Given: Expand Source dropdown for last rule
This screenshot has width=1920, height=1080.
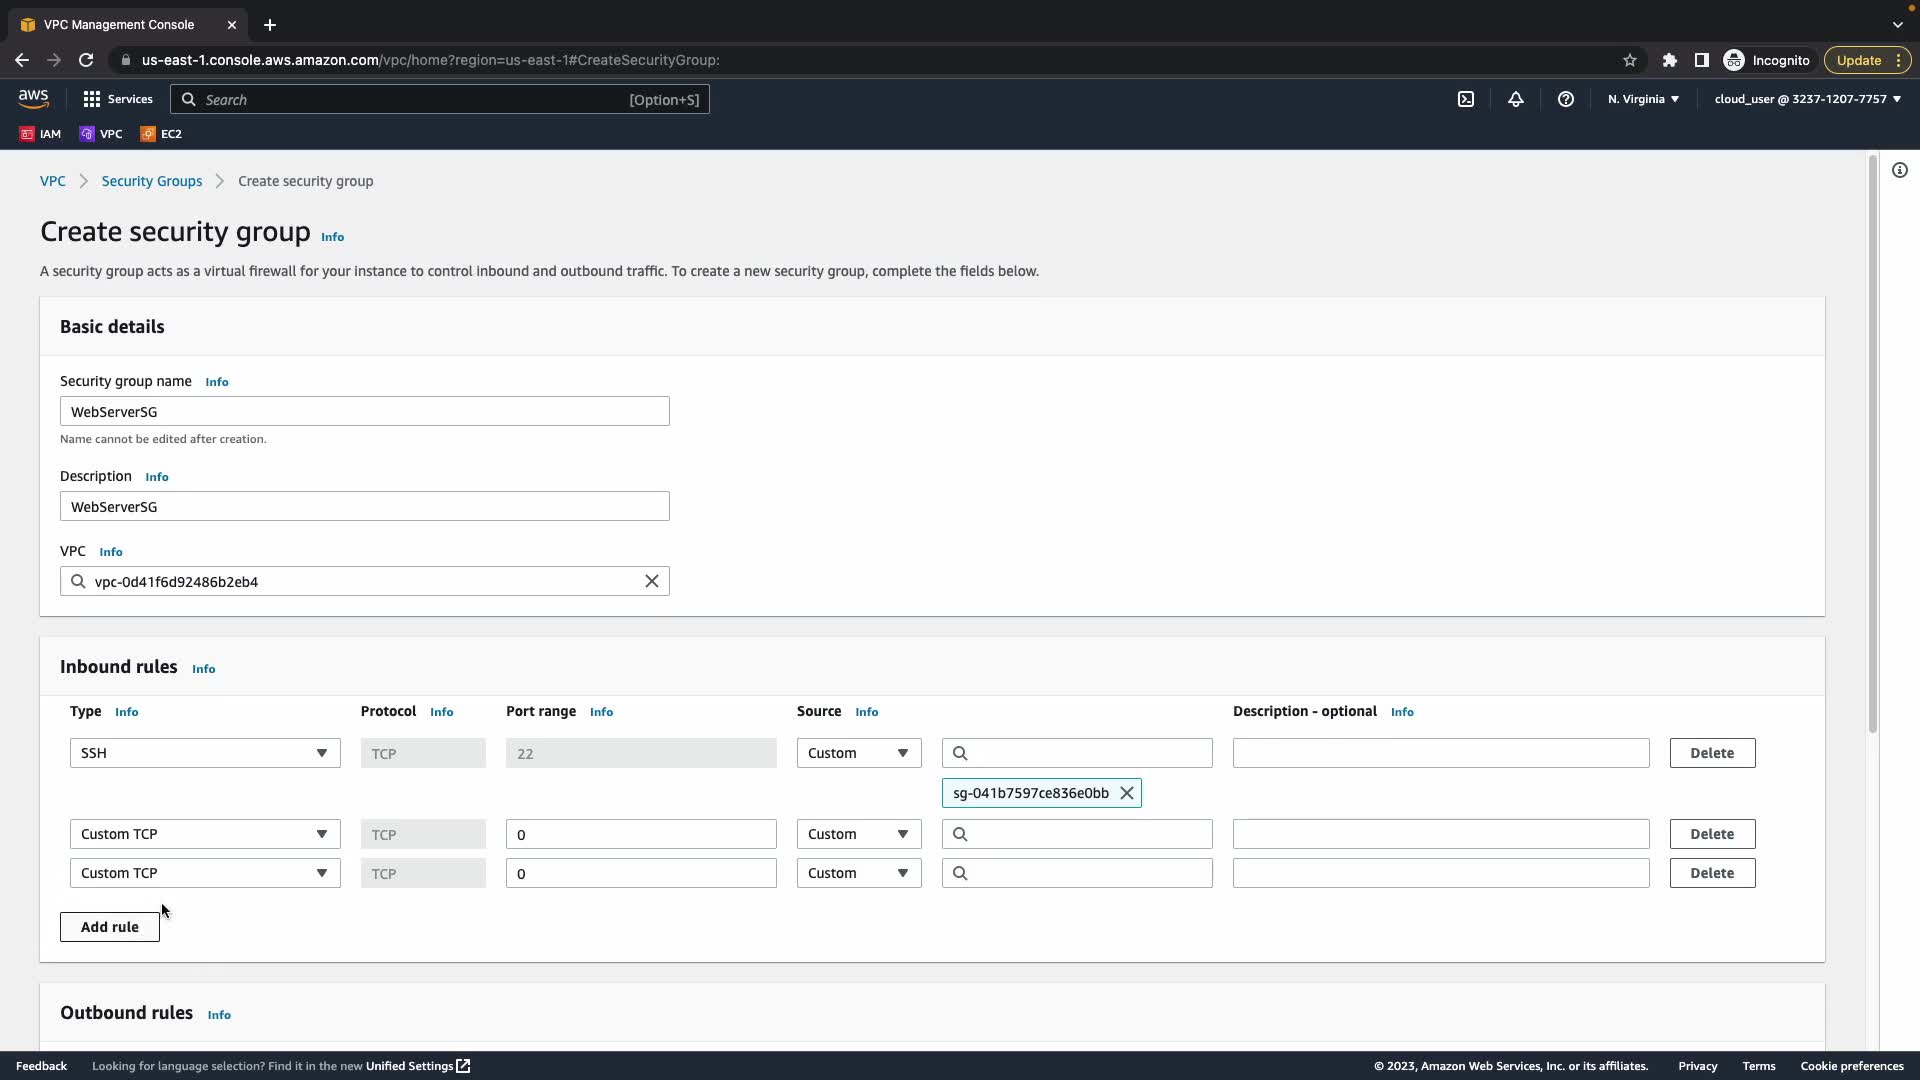Looking at the screenshot, I should point(859,873).
